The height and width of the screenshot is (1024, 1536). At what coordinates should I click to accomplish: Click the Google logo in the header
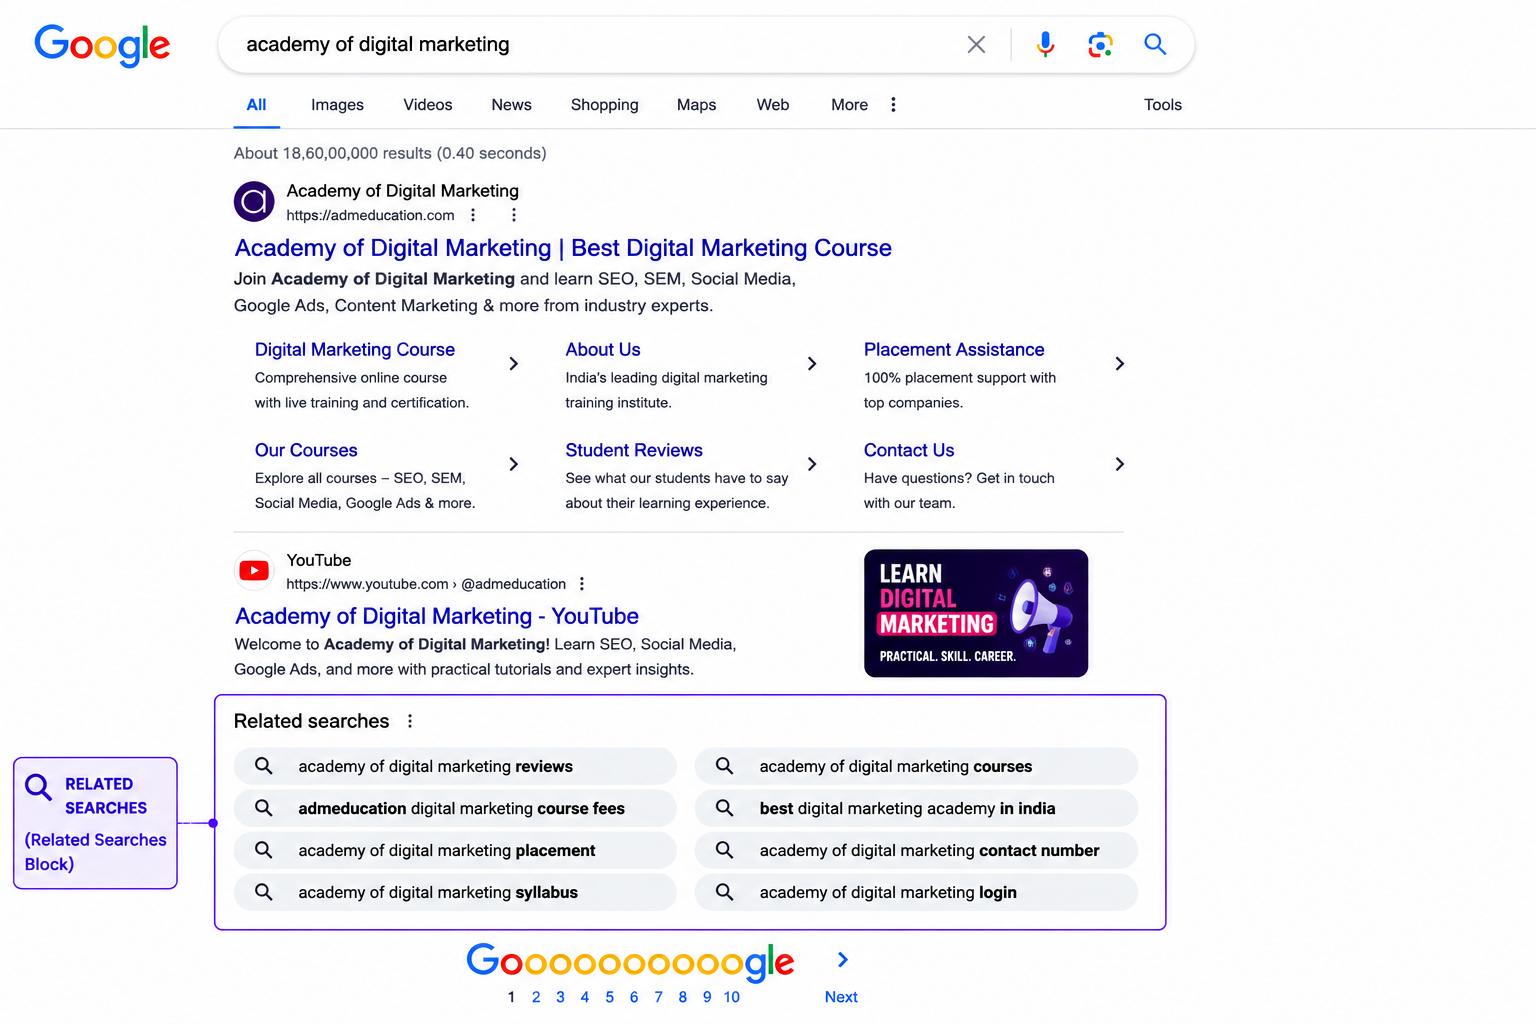click(102, 45)
